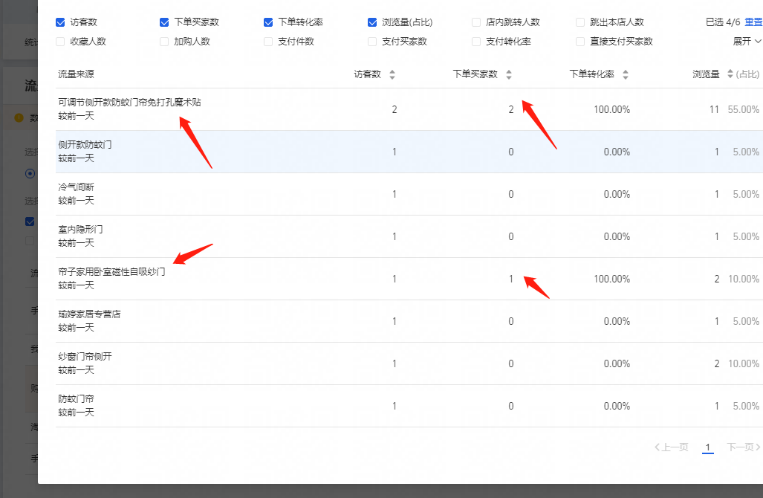763x498 pixels.
Task: Uncheck the 访客数 checkbox
Action: [x=60, y=22]
